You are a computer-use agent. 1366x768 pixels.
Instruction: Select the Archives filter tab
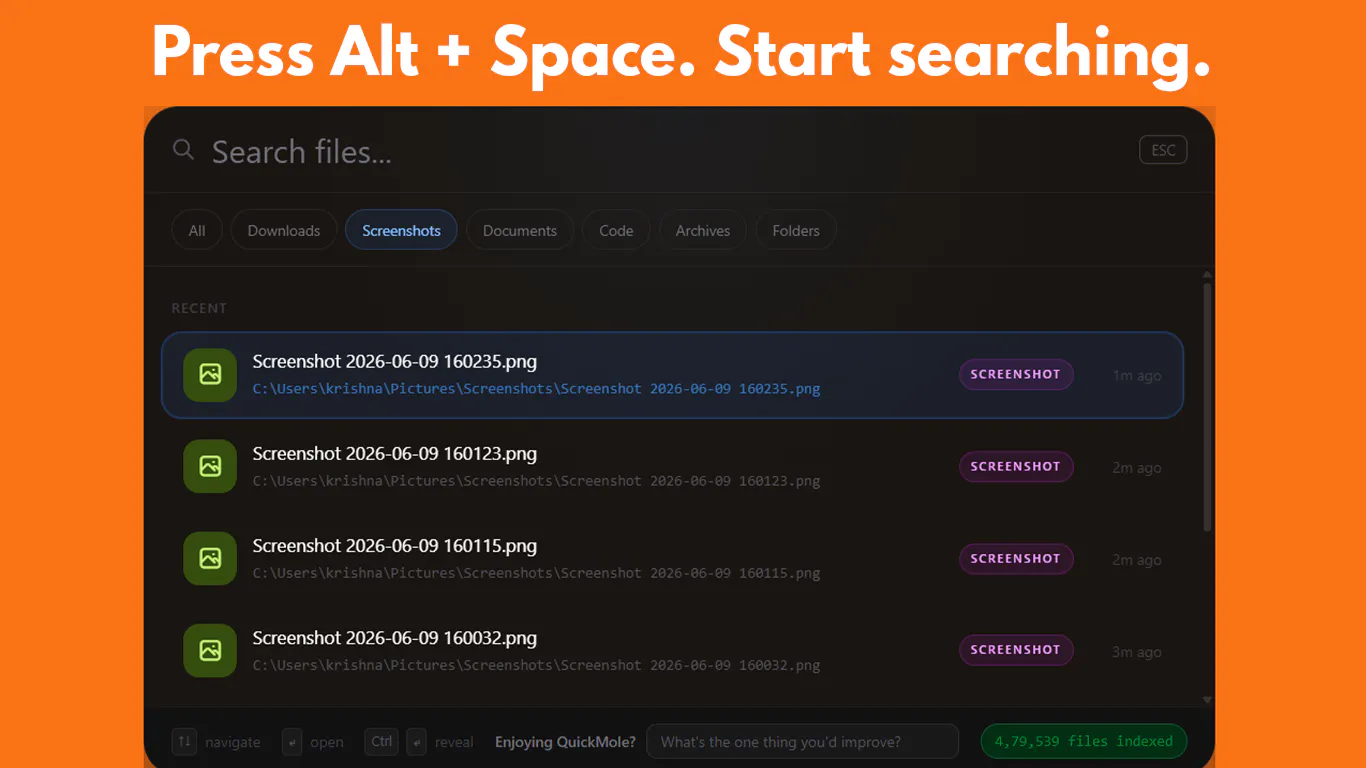pos(703,230)
